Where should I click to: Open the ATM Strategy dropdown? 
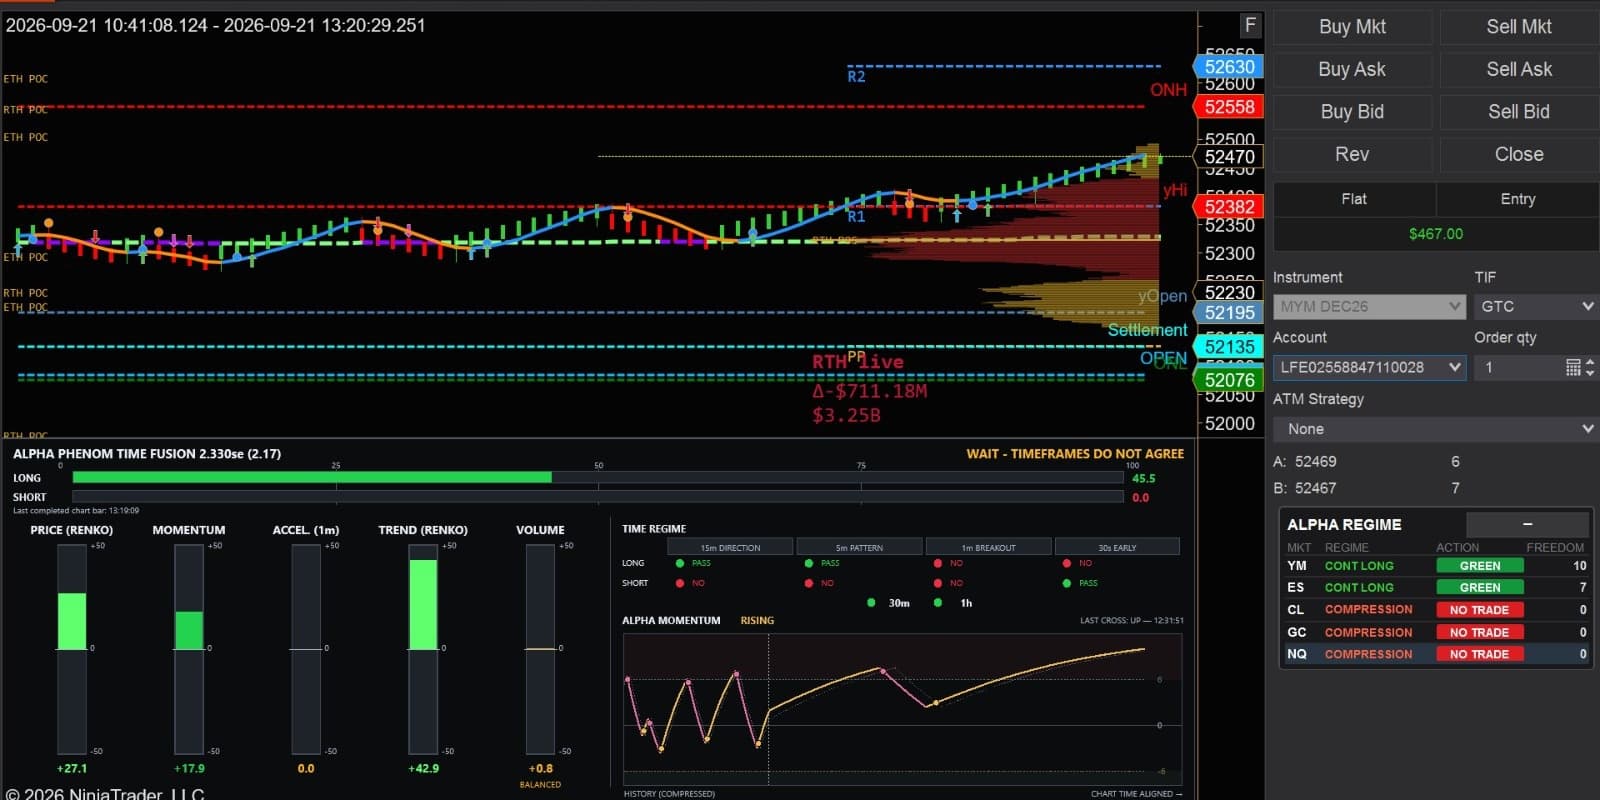pos(1435,429)
